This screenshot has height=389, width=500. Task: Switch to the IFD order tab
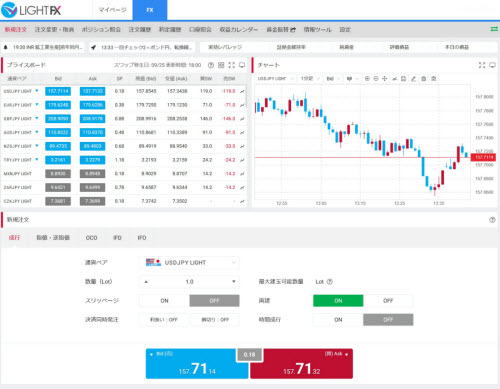[x=117, y=238]
